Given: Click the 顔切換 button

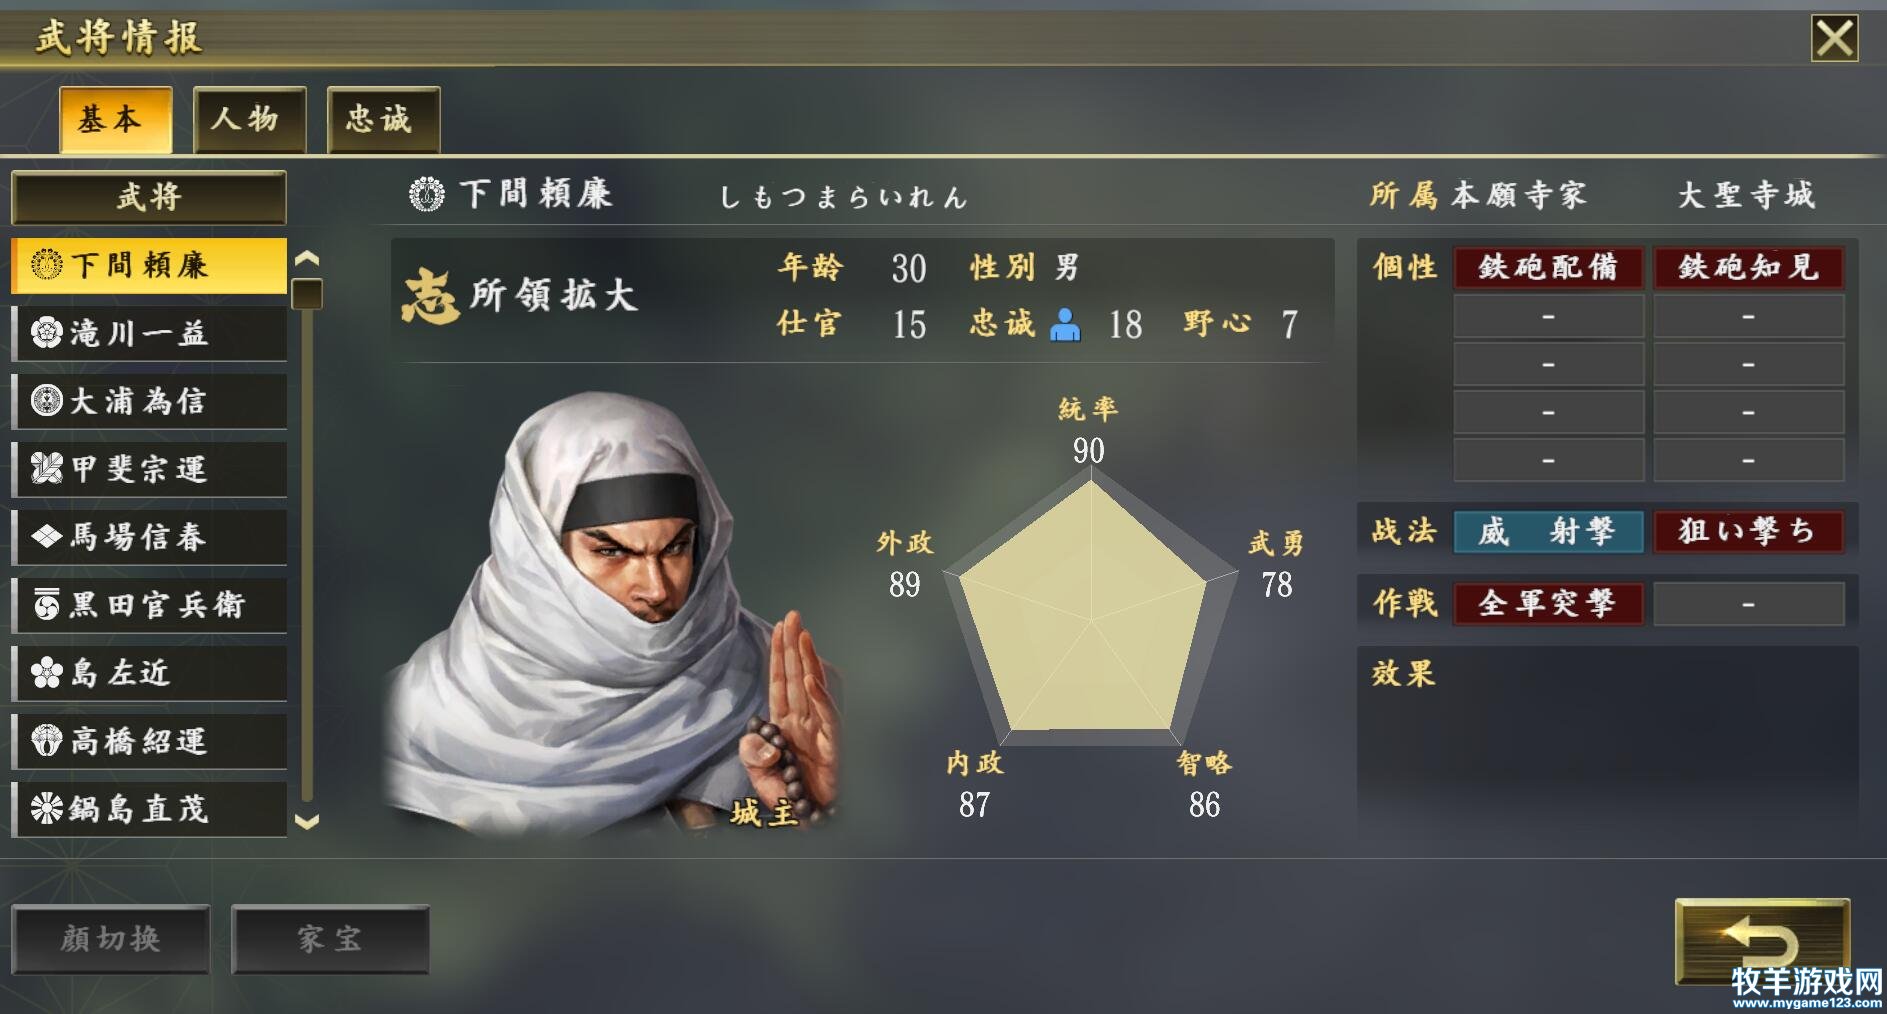Looking at the screenshot, I should pos(111,939).
